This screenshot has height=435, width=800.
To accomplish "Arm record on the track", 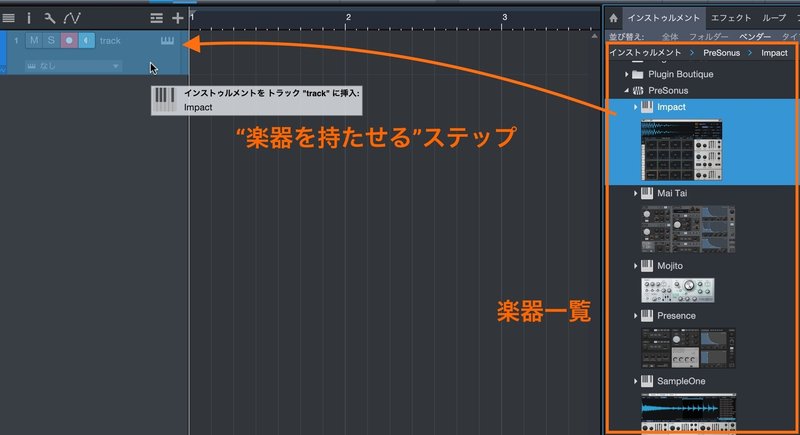I will coord(69,40).
